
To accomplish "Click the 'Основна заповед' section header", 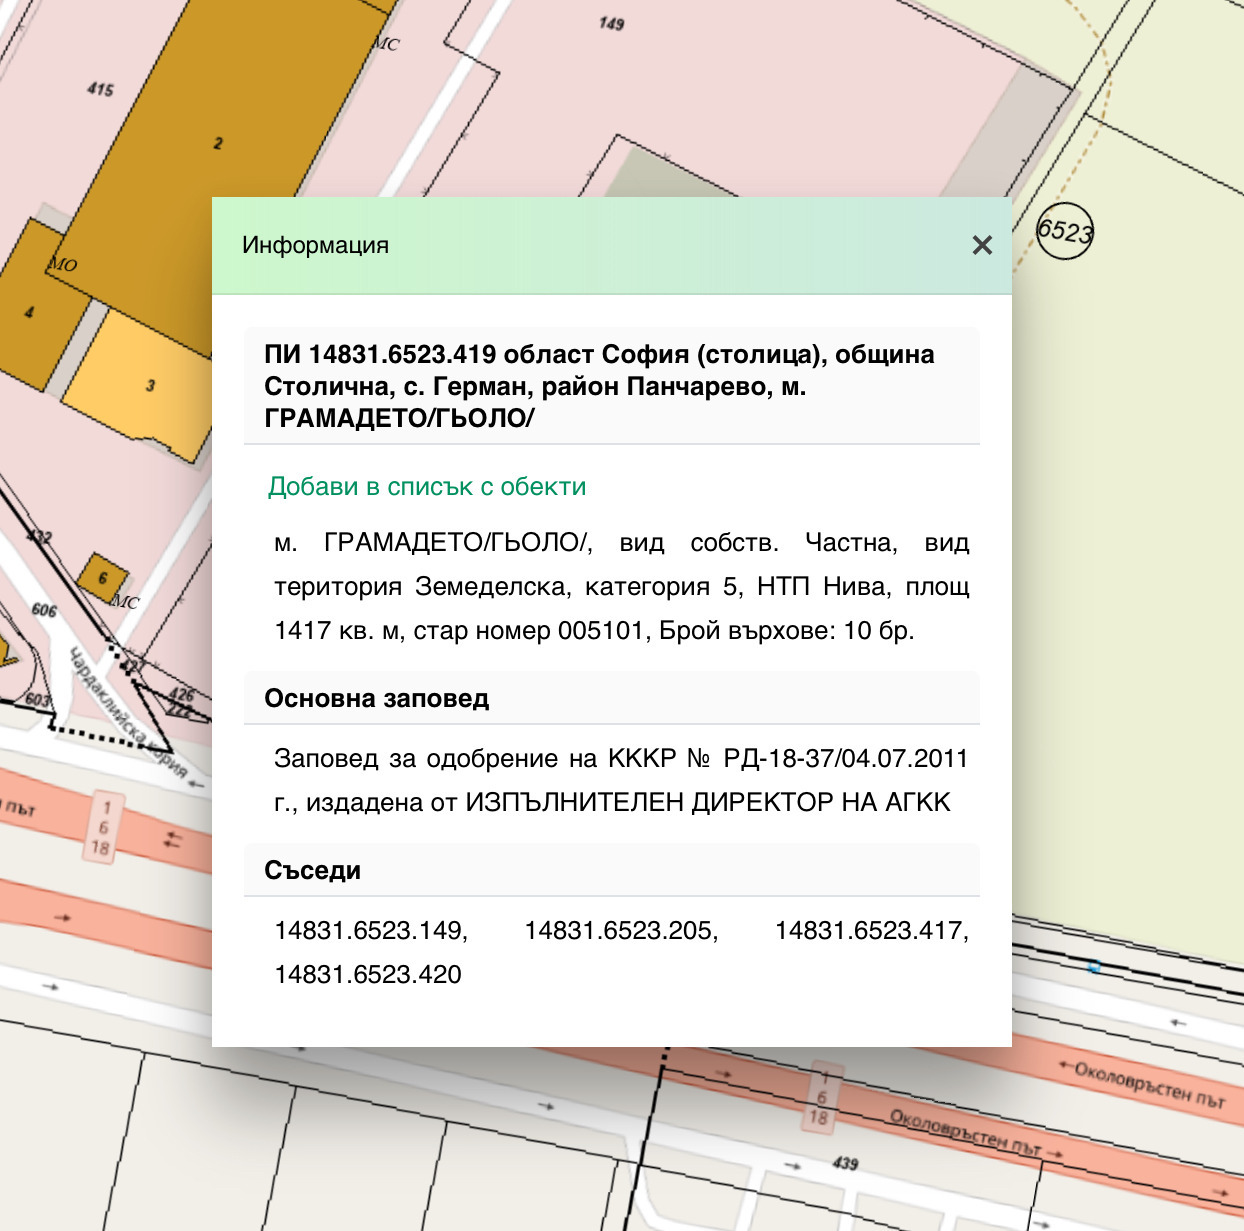I will (376, 698).
